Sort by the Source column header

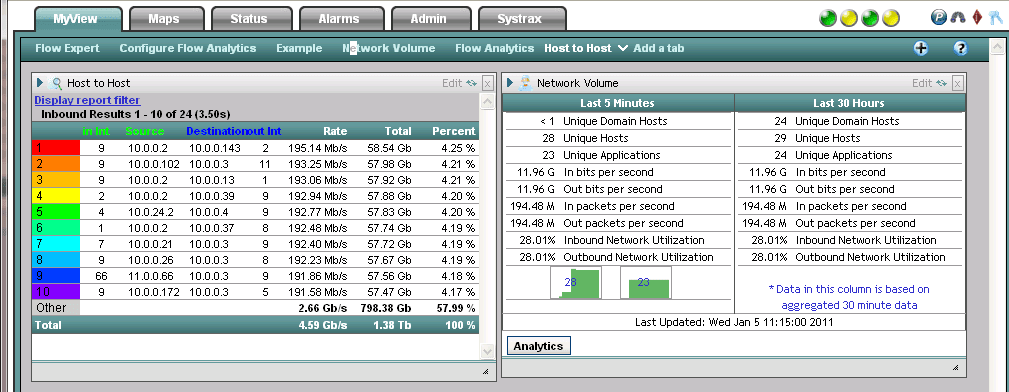pyautogui.click(x=145, y=131)
